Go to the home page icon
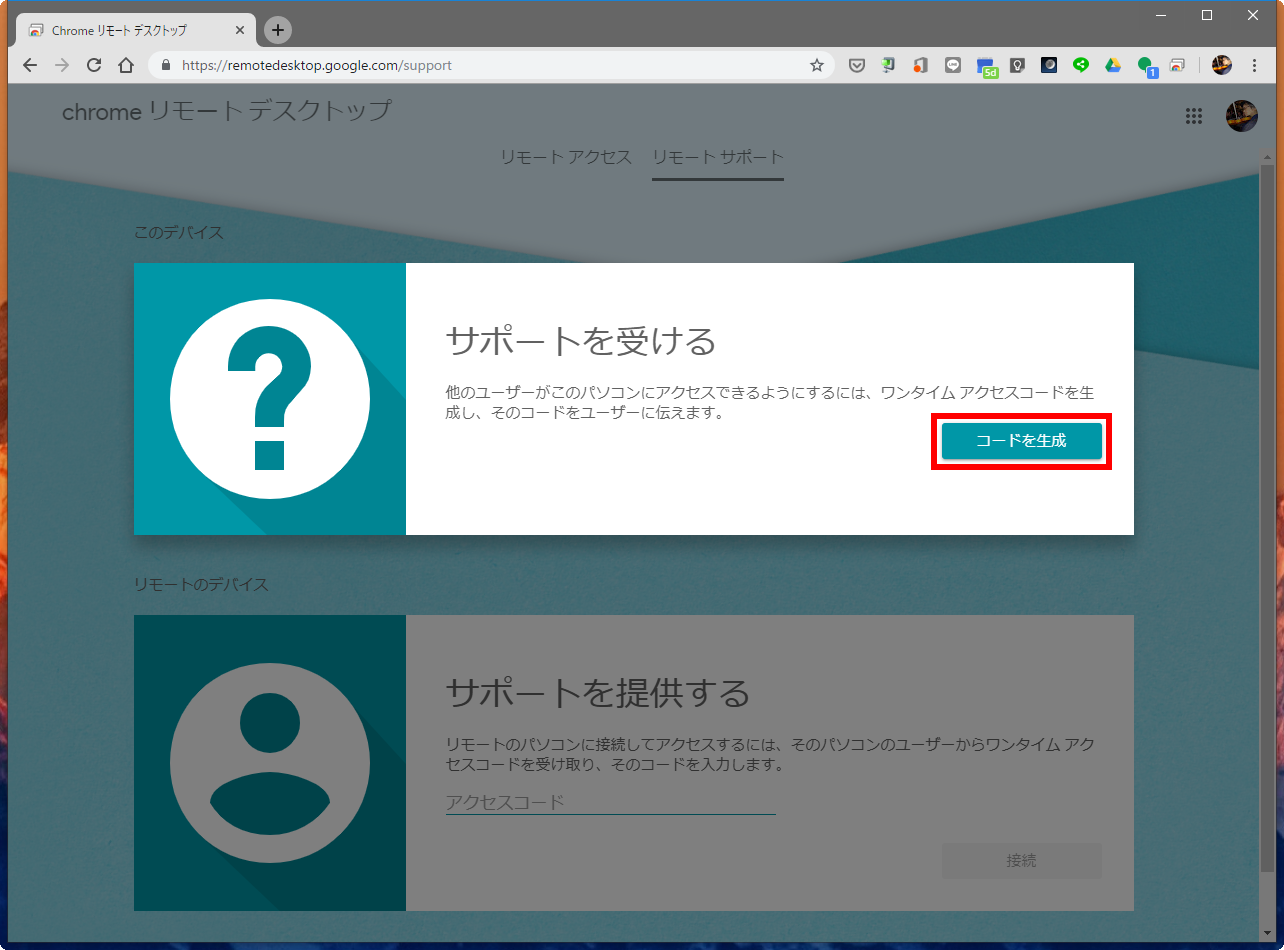This screenshot has width=1284, height=950. click(x=126, y=65)
